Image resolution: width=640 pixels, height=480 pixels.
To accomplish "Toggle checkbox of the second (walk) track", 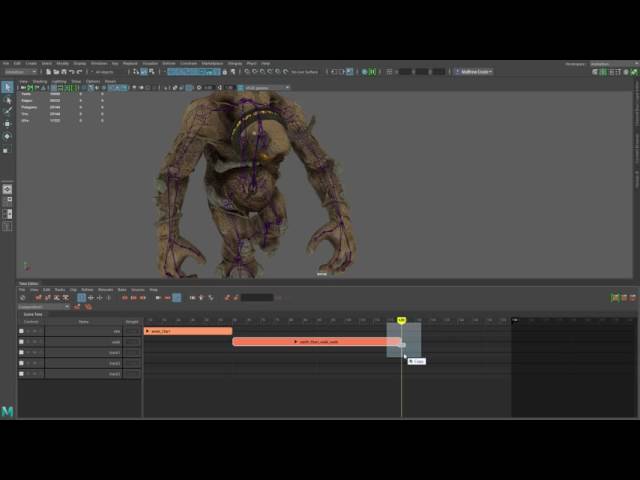I will [21, 342].
